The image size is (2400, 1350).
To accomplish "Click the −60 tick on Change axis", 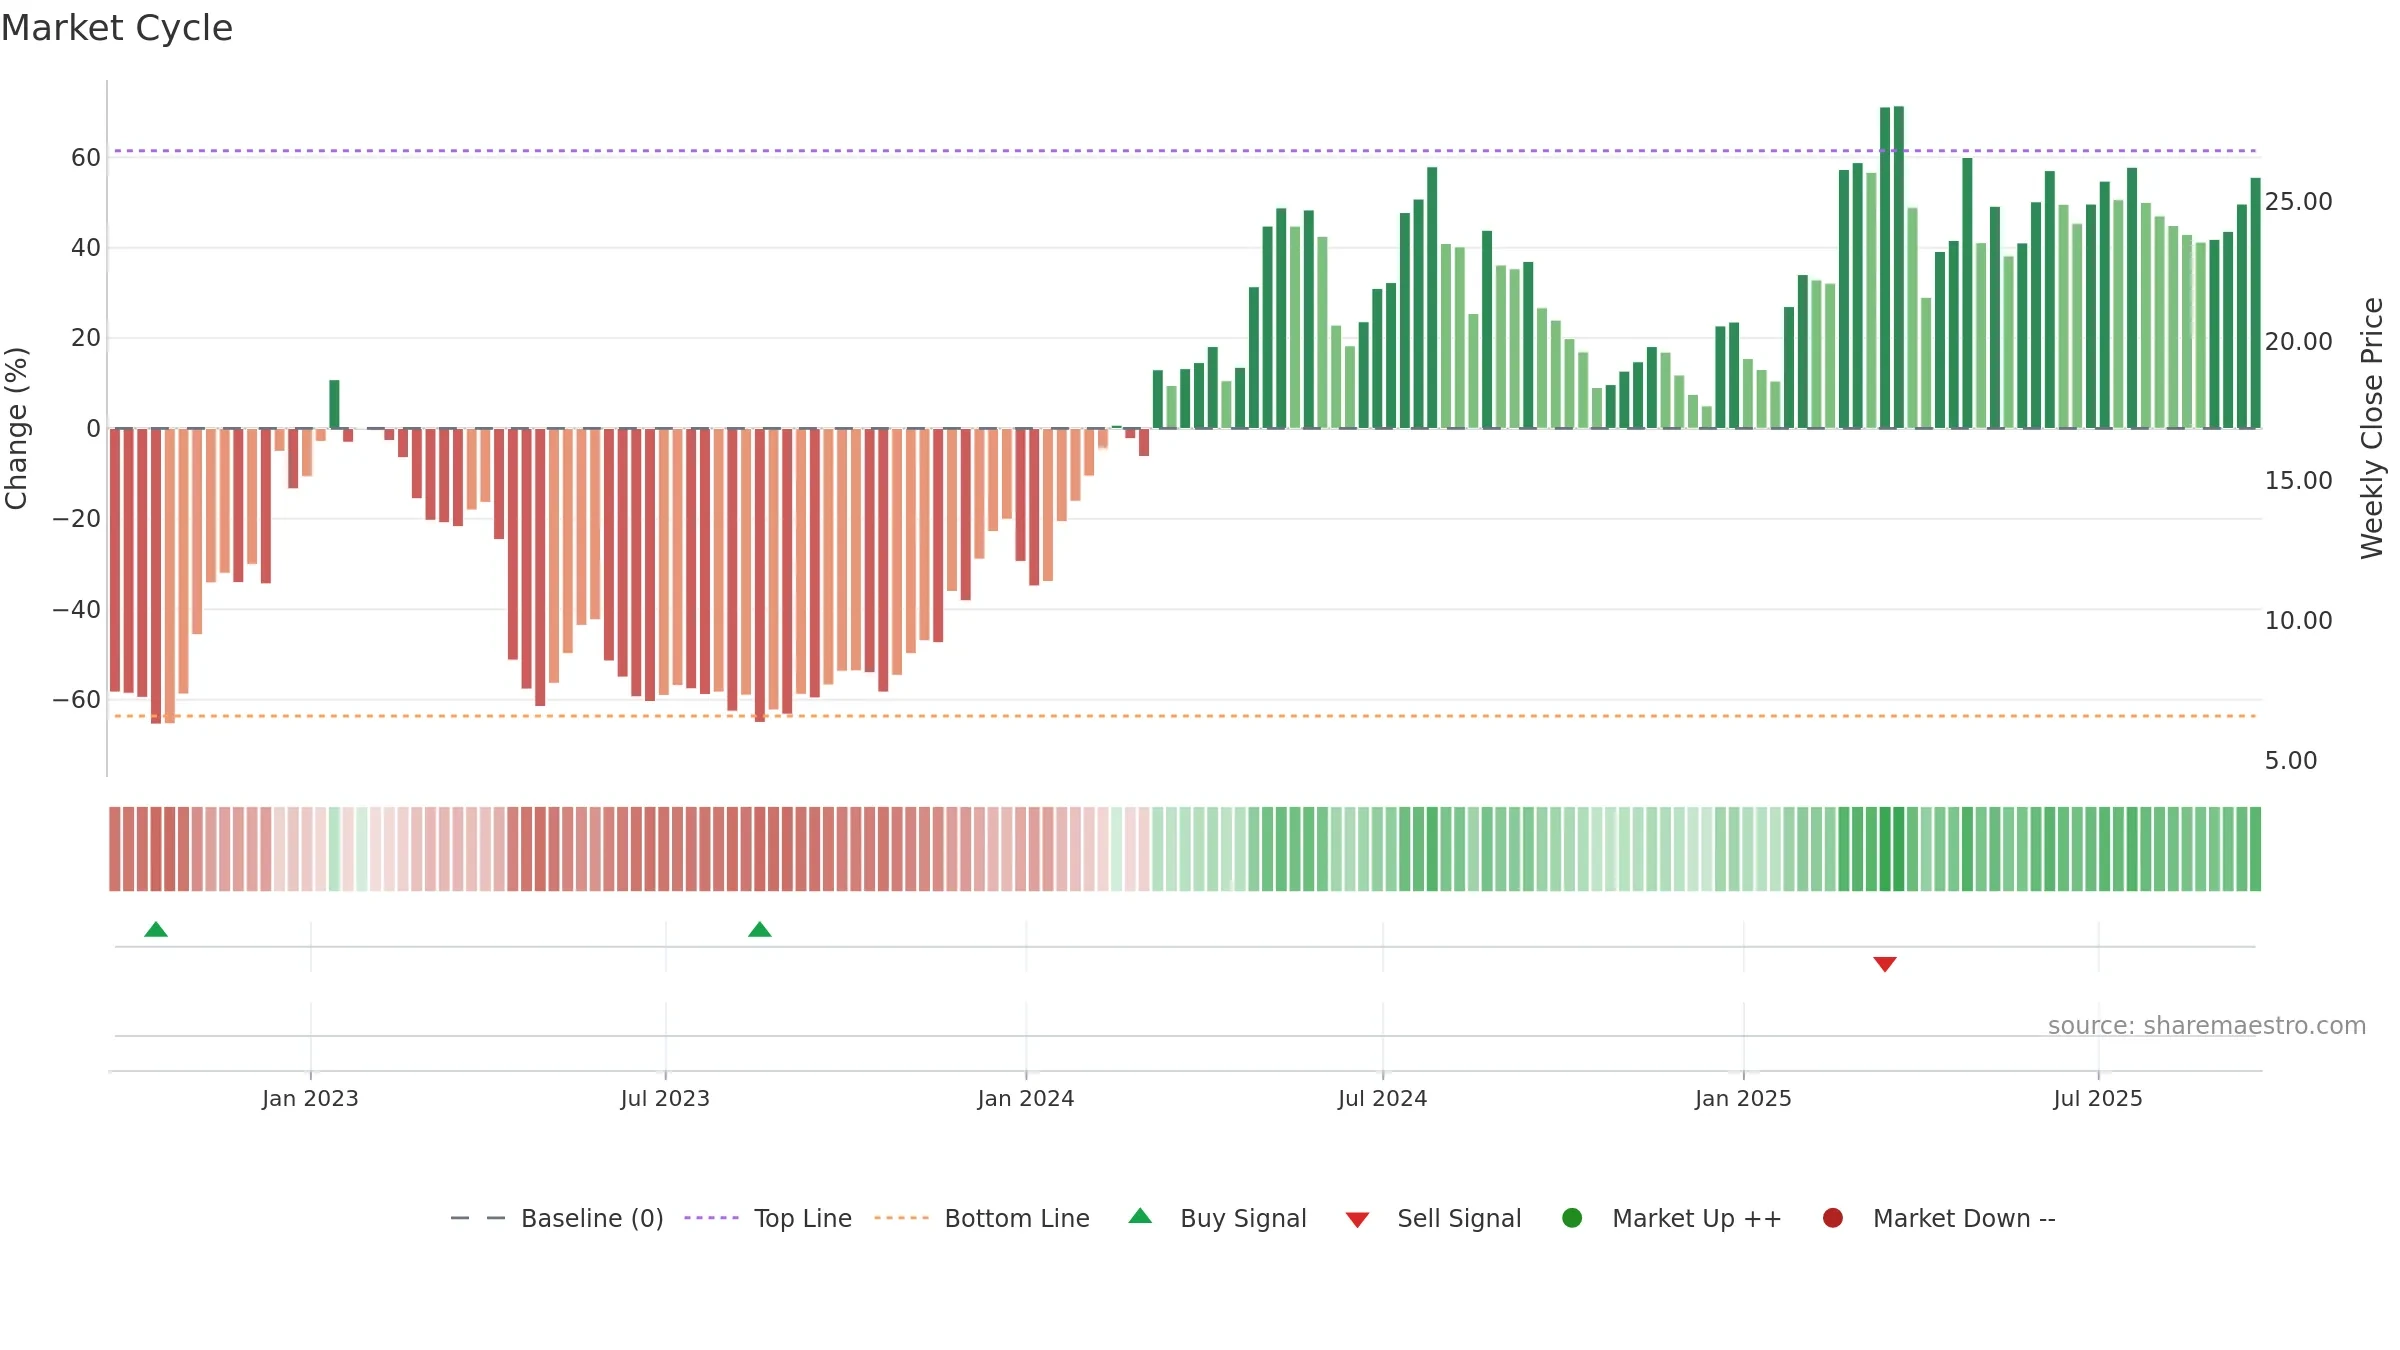I will pyautogui.click(x=77, y=700).
